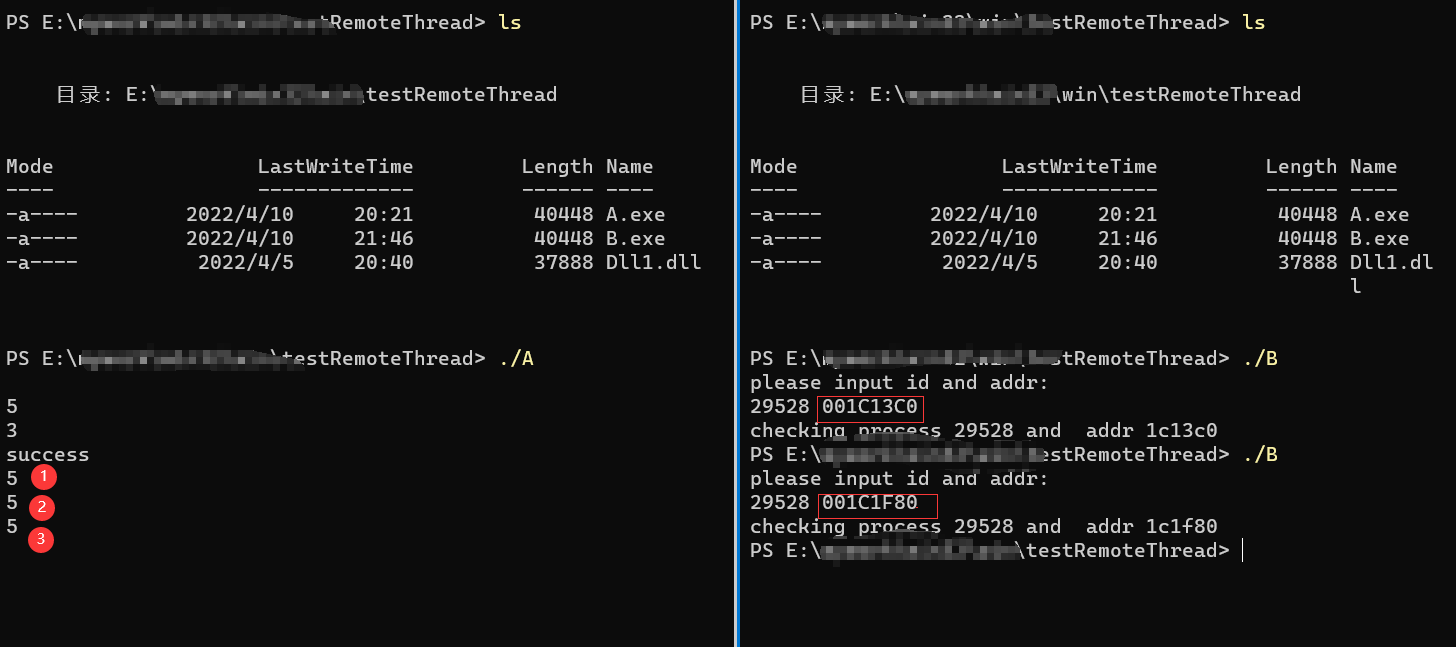The width and height of the screenshot is (1456, 647).
Task: Click Dll1.dll in the left pane listing
Action: pos(653,263)
